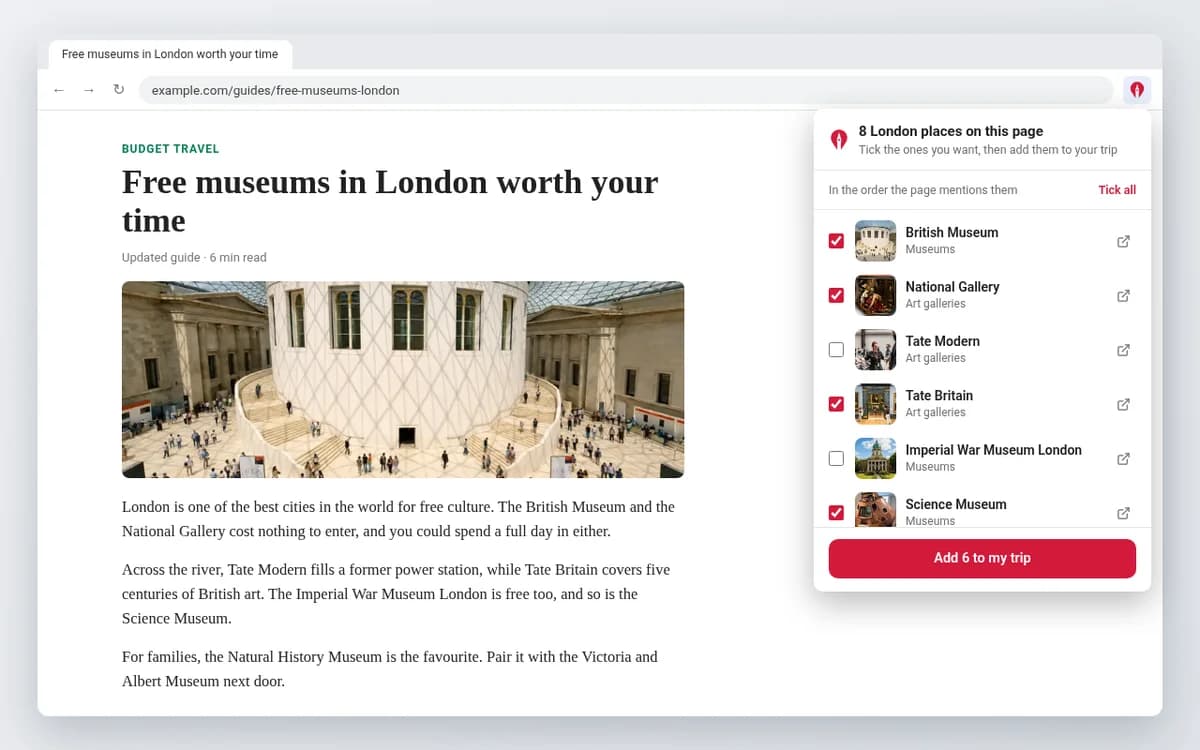Screen dimensions: 1200x750
Task: Click the browser forward arrow
Action: tap(89, 90)
